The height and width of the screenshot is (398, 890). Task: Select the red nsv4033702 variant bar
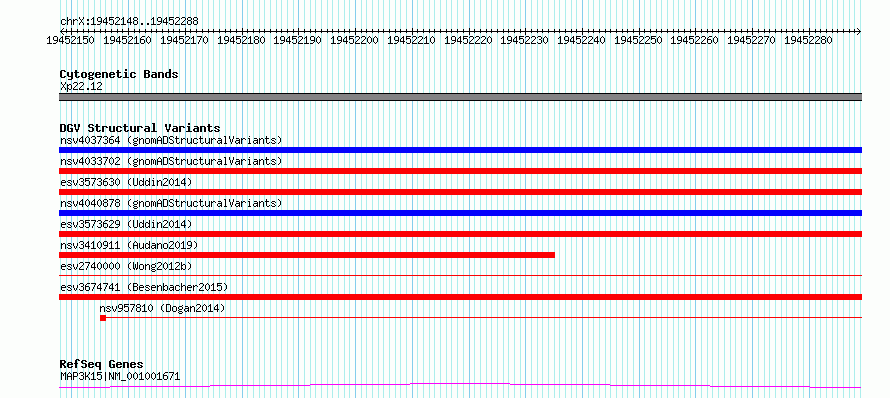click(x=460, y=171)
